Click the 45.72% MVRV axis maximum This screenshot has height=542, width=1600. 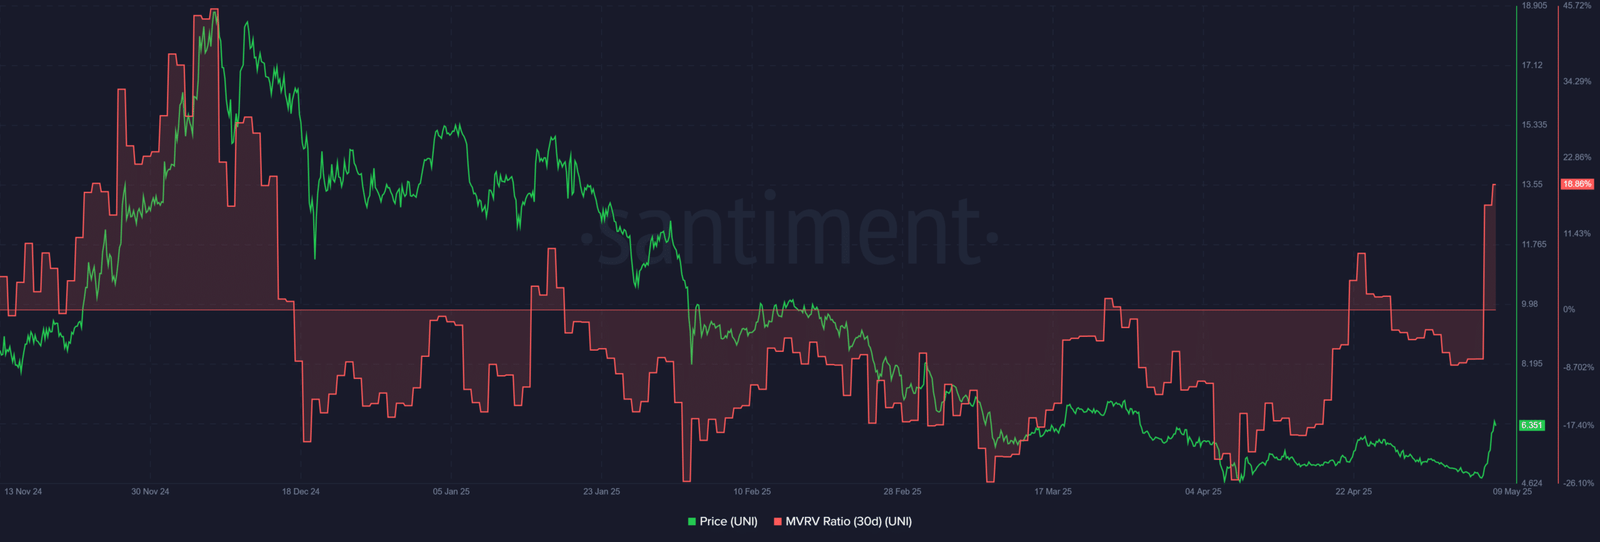pyautogui.click(x=1577, y=6)
